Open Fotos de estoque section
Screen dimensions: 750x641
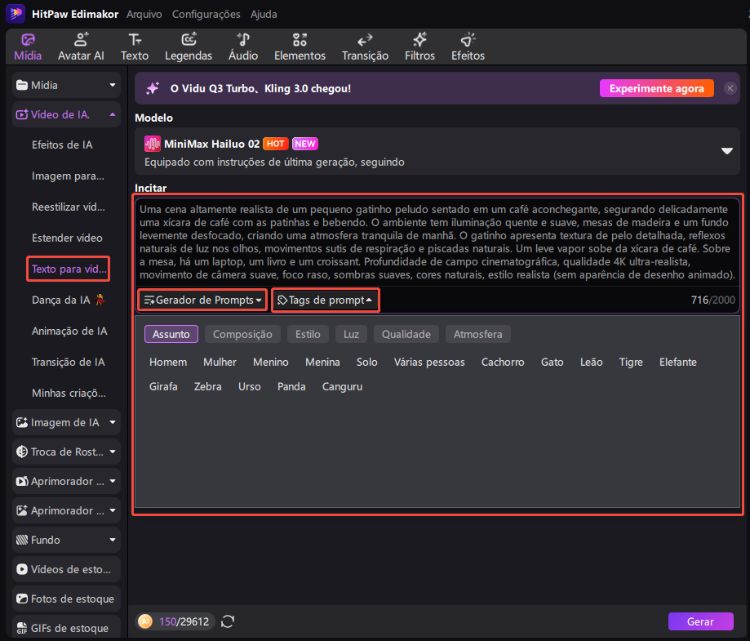(66, 599)
